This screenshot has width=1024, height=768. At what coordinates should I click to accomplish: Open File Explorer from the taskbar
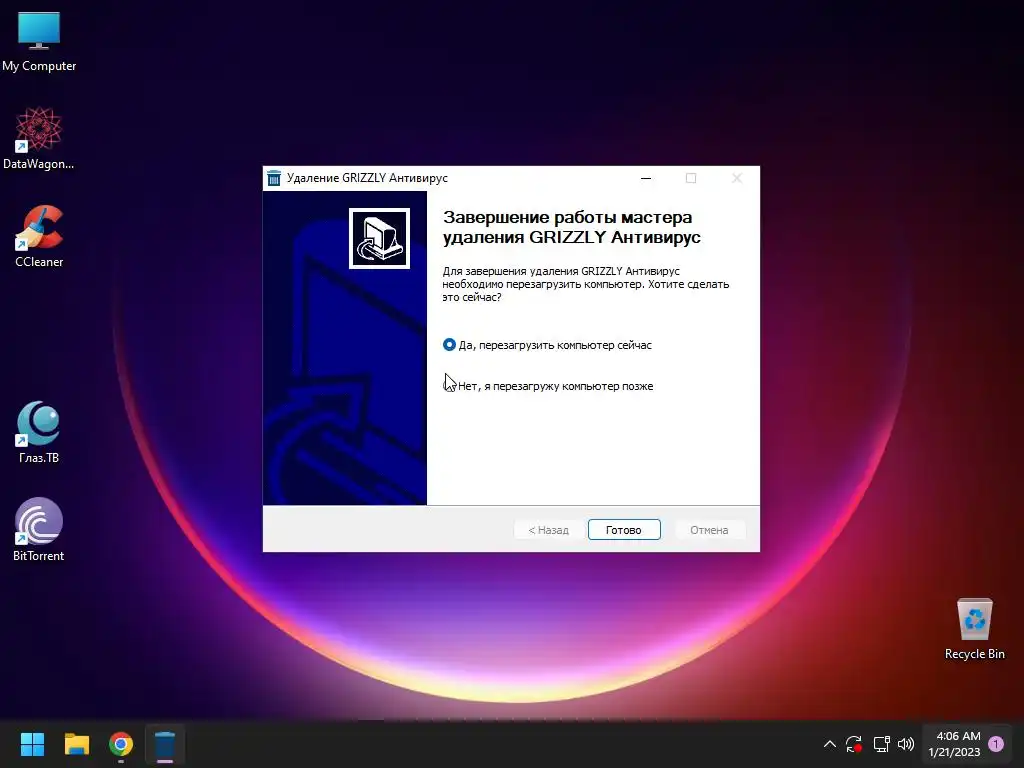click(x=76, y=744)
